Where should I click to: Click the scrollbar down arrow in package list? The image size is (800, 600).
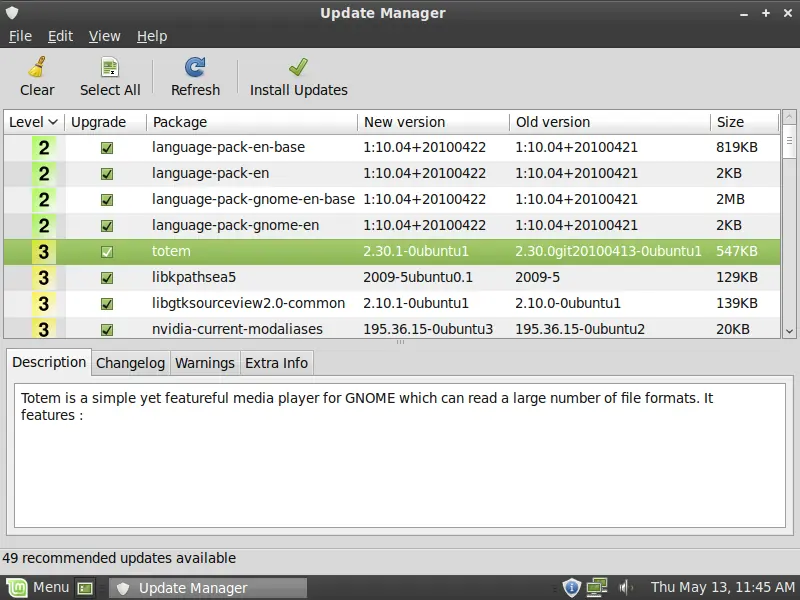[789, 330]
